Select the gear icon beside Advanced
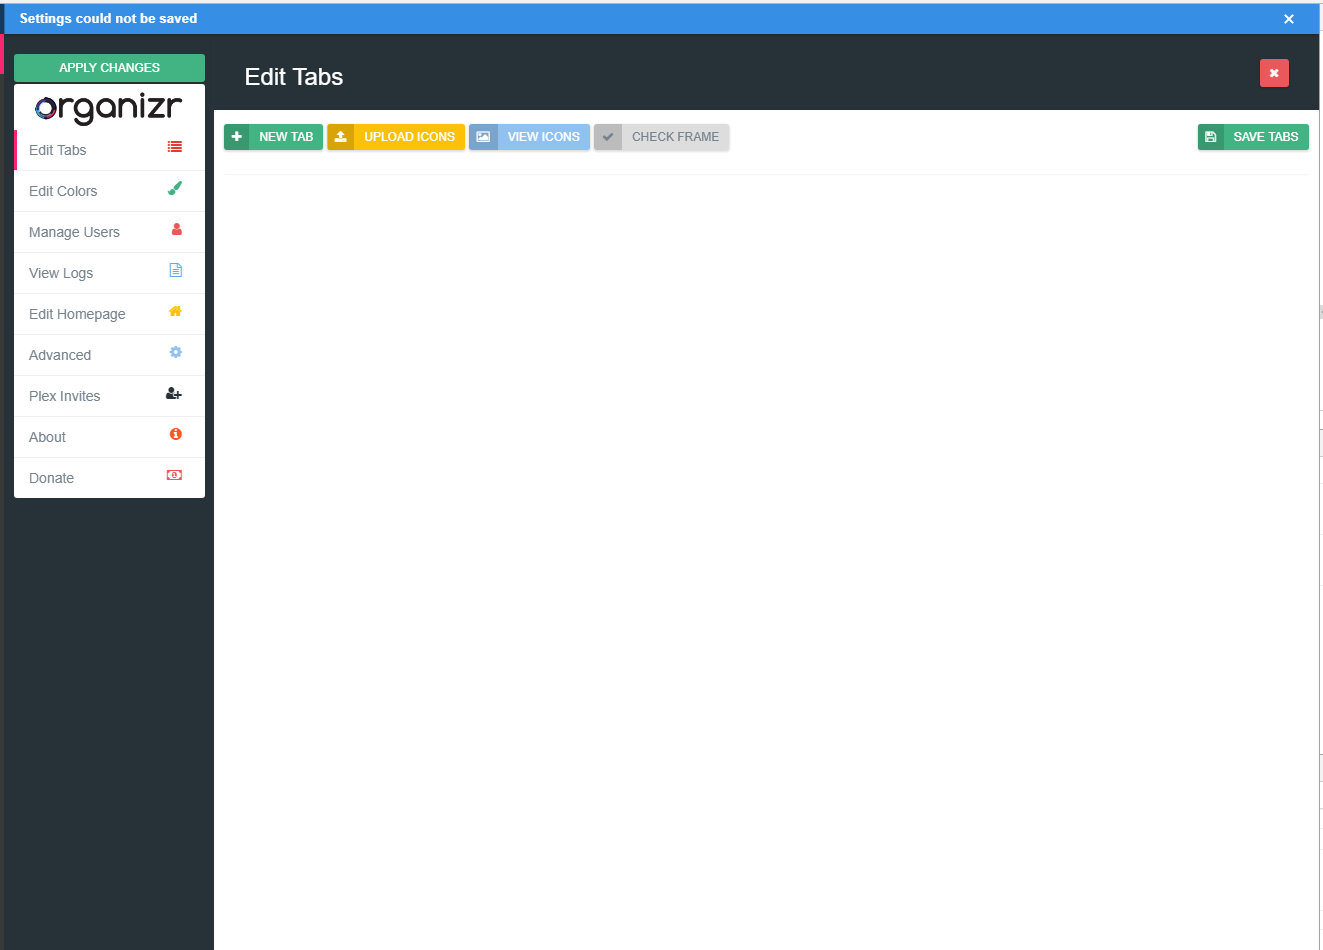The width and height of the screenshot is (1323, 950). tap(175, 352)
